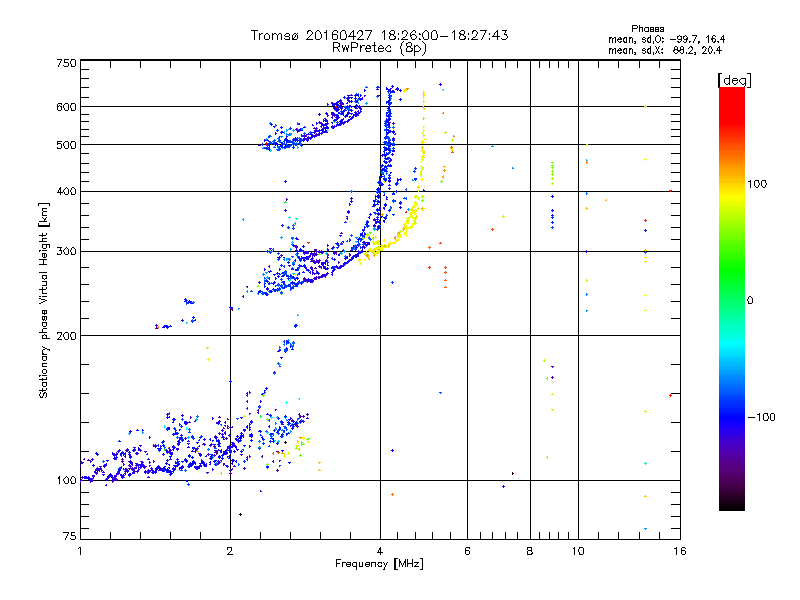The width and height of the screenshot is (800, 600).
Task: Click the '300' y-axis tick label
Action: pyautogui.click(x=66, y=251)
